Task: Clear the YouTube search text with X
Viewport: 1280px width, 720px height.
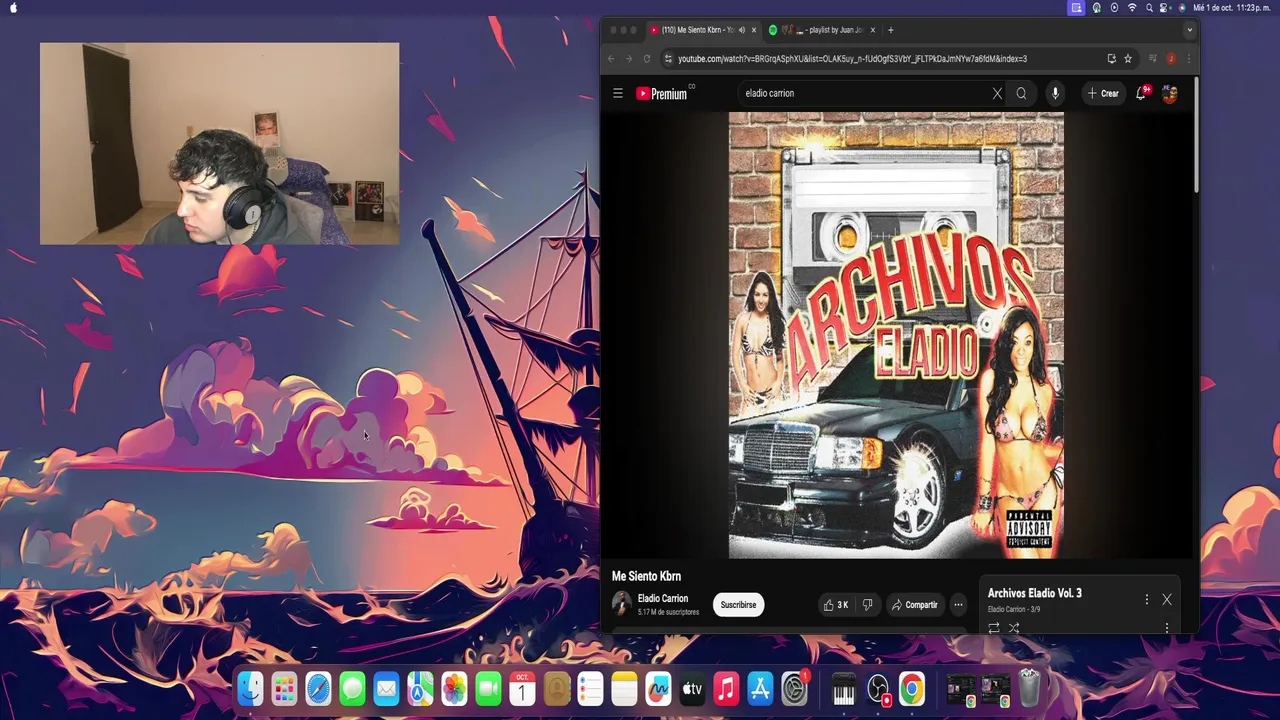Action: click(997, 93)
